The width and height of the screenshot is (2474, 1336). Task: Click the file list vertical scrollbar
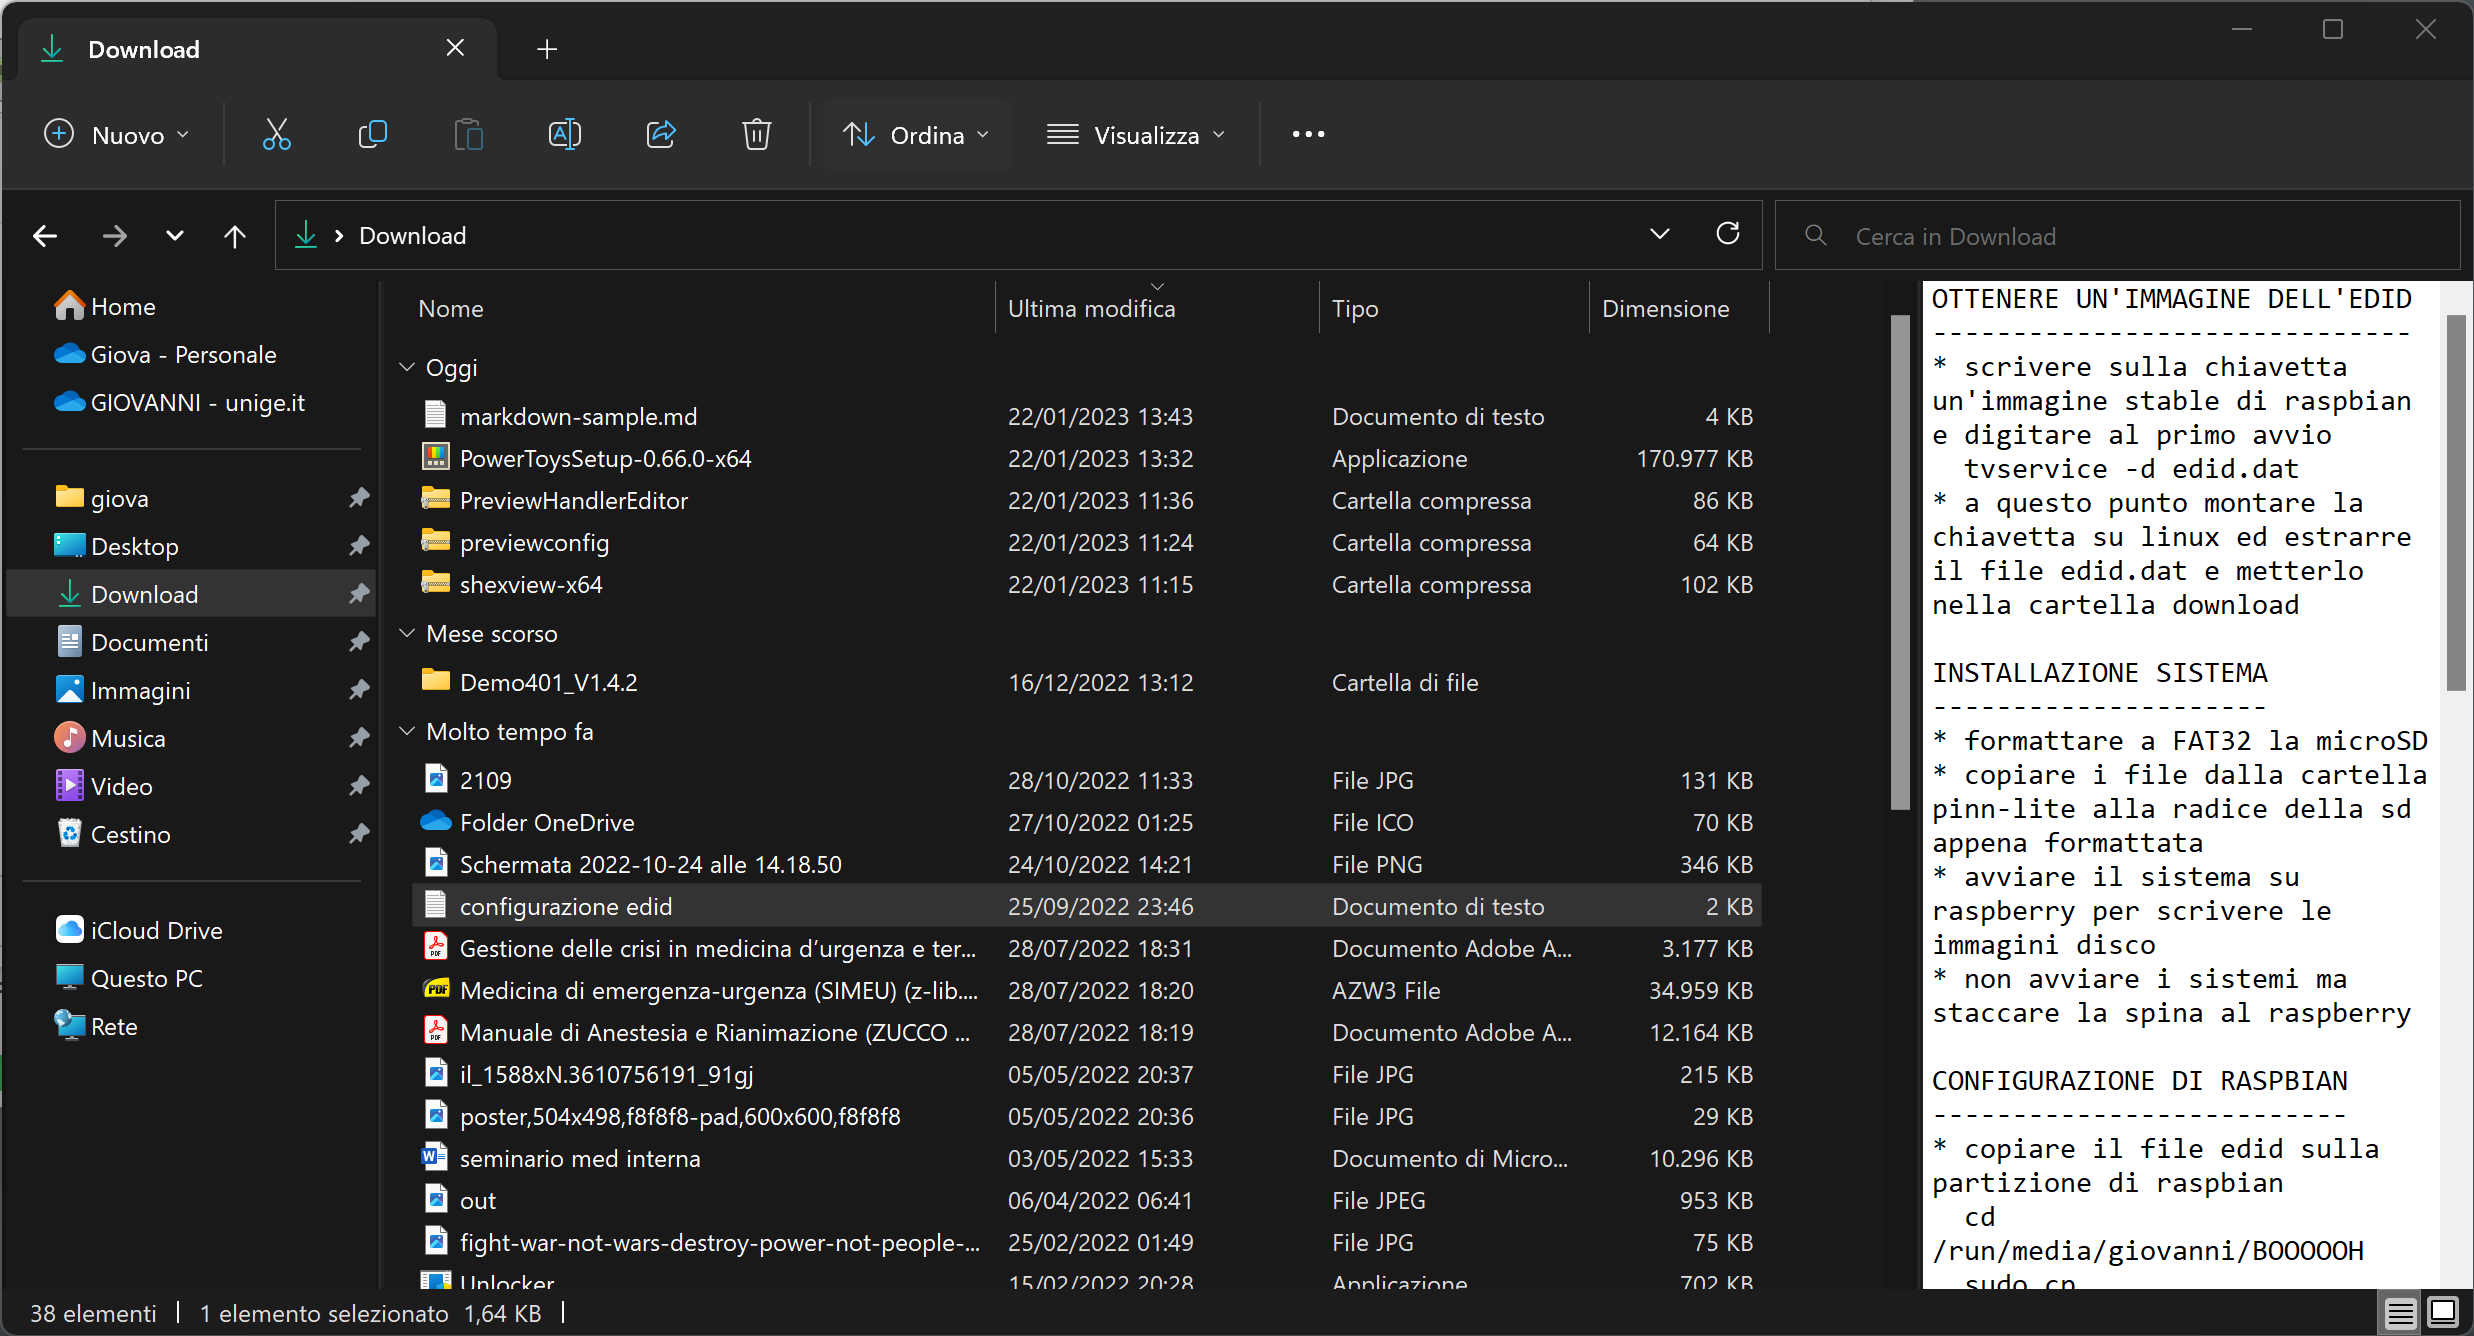[x=1899, y=560]
